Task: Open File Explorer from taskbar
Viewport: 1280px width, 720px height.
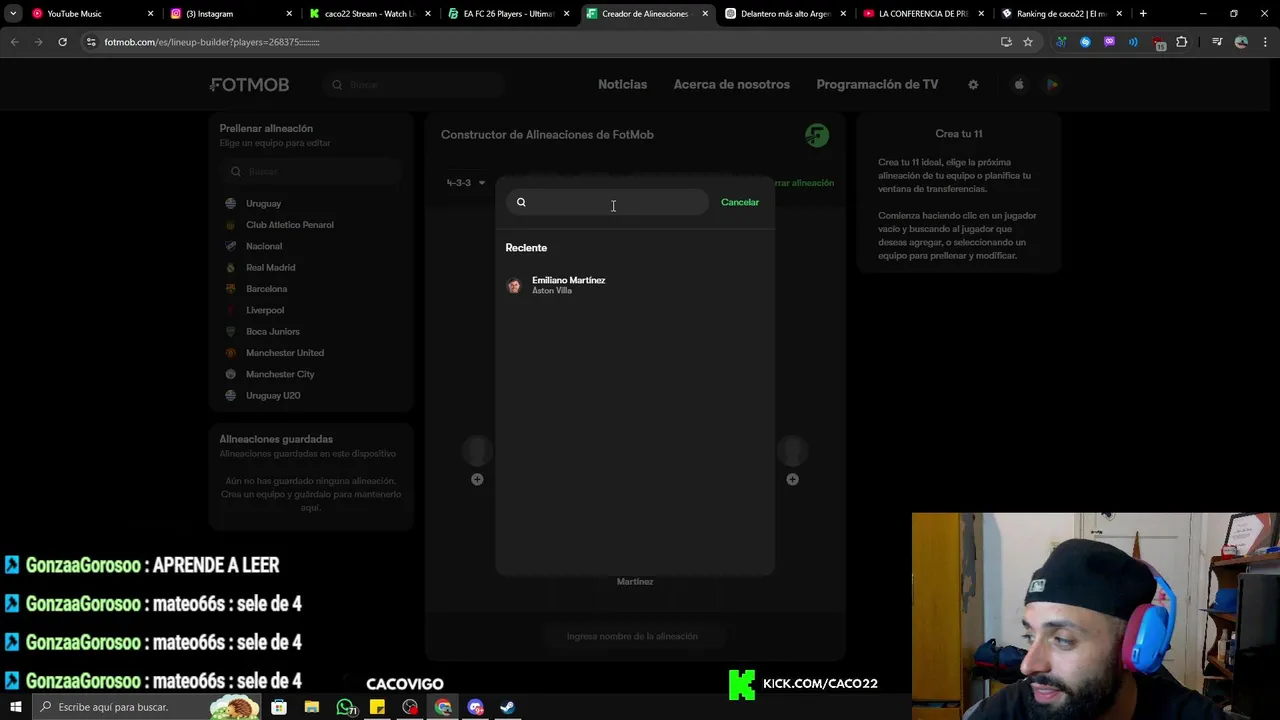Action: click(312, 707)
